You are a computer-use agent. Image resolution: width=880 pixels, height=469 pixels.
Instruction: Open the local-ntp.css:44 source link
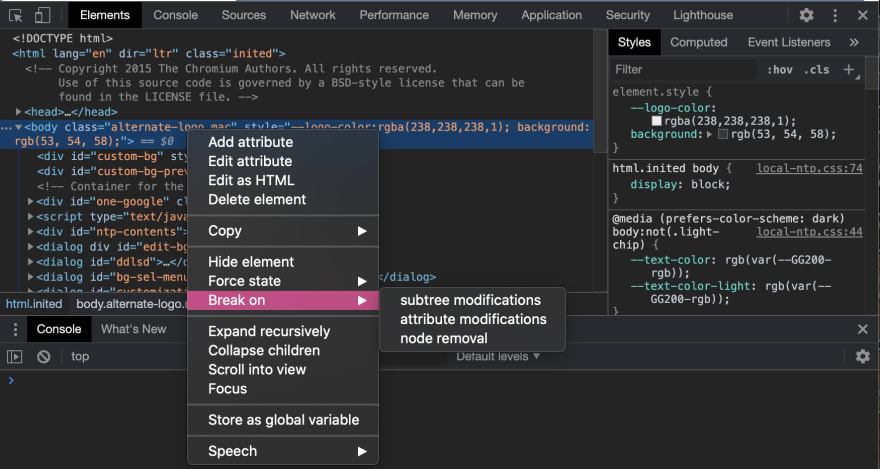(x=809, y=232)
